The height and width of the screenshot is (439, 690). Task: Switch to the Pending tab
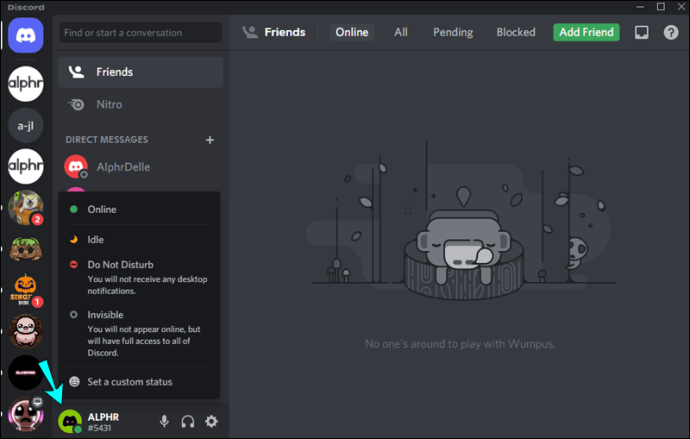point(453,32)
